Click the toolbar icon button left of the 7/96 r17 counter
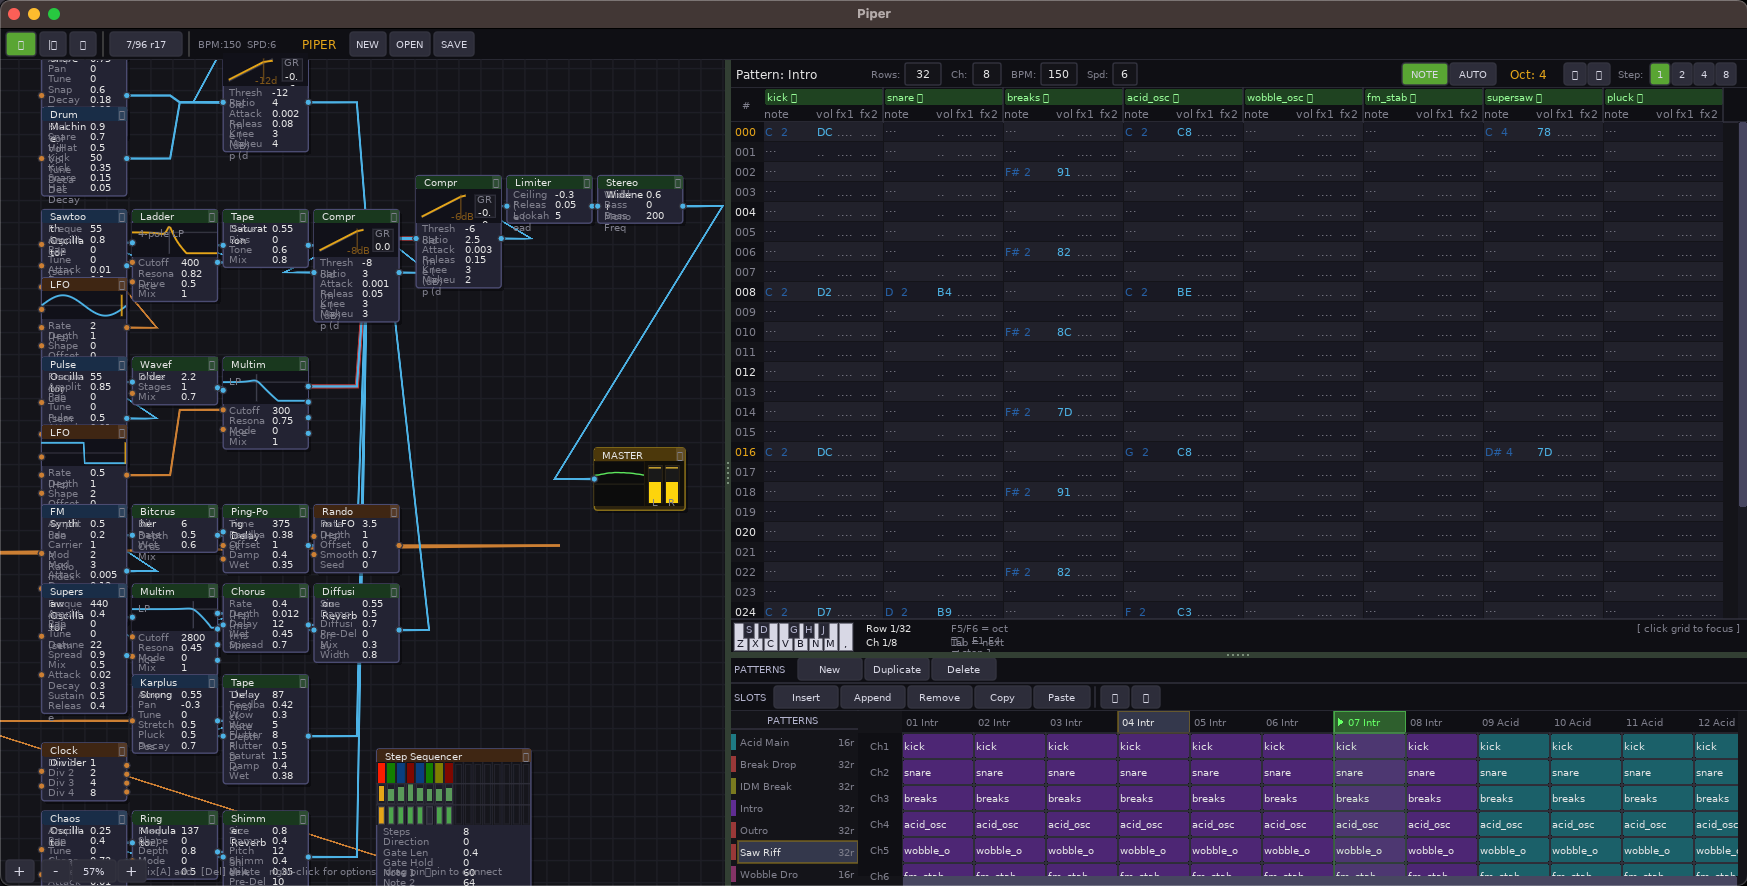This screenshot has width=1747, height=886. (x=83, y=44)
